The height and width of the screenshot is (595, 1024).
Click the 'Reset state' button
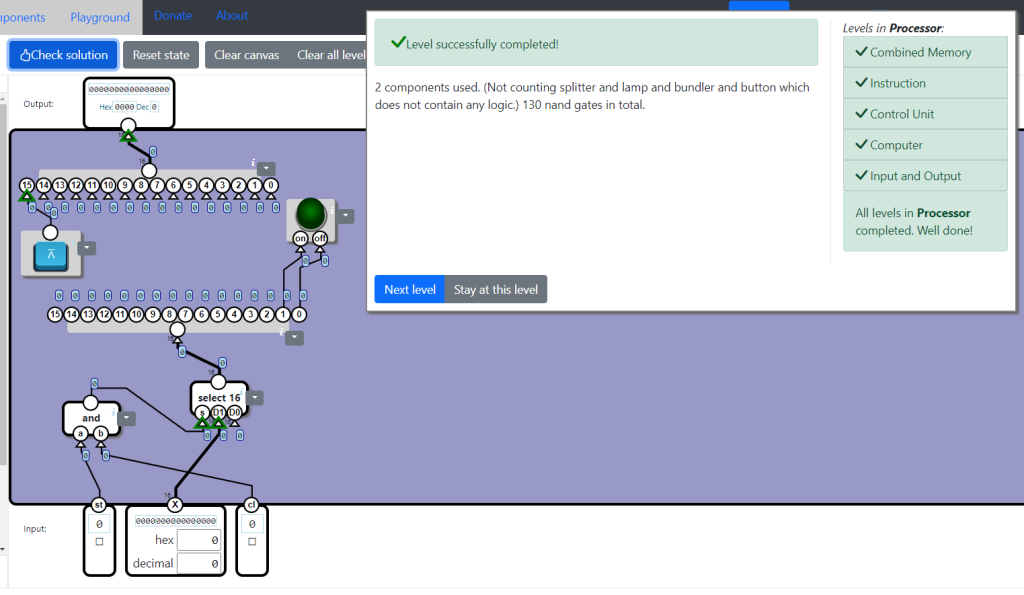tap(161, 55)
